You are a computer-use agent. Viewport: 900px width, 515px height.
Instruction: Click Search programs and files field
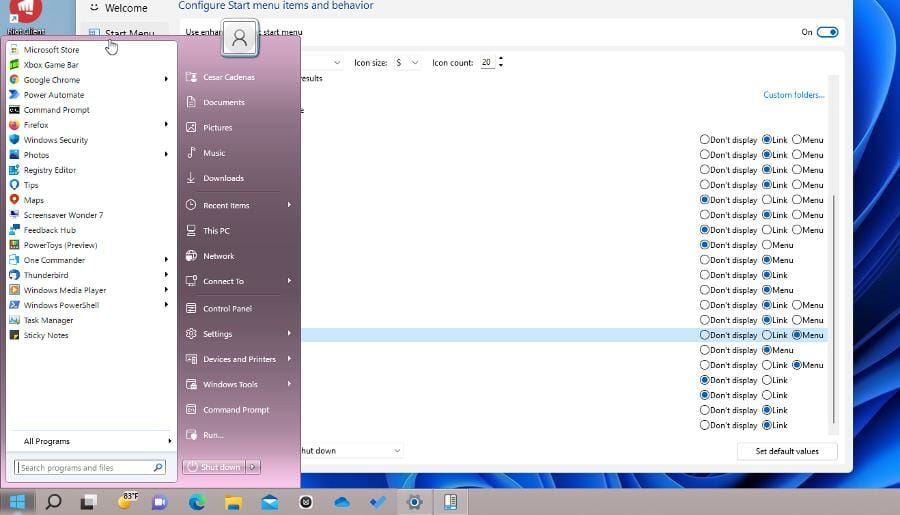point(90,467)
